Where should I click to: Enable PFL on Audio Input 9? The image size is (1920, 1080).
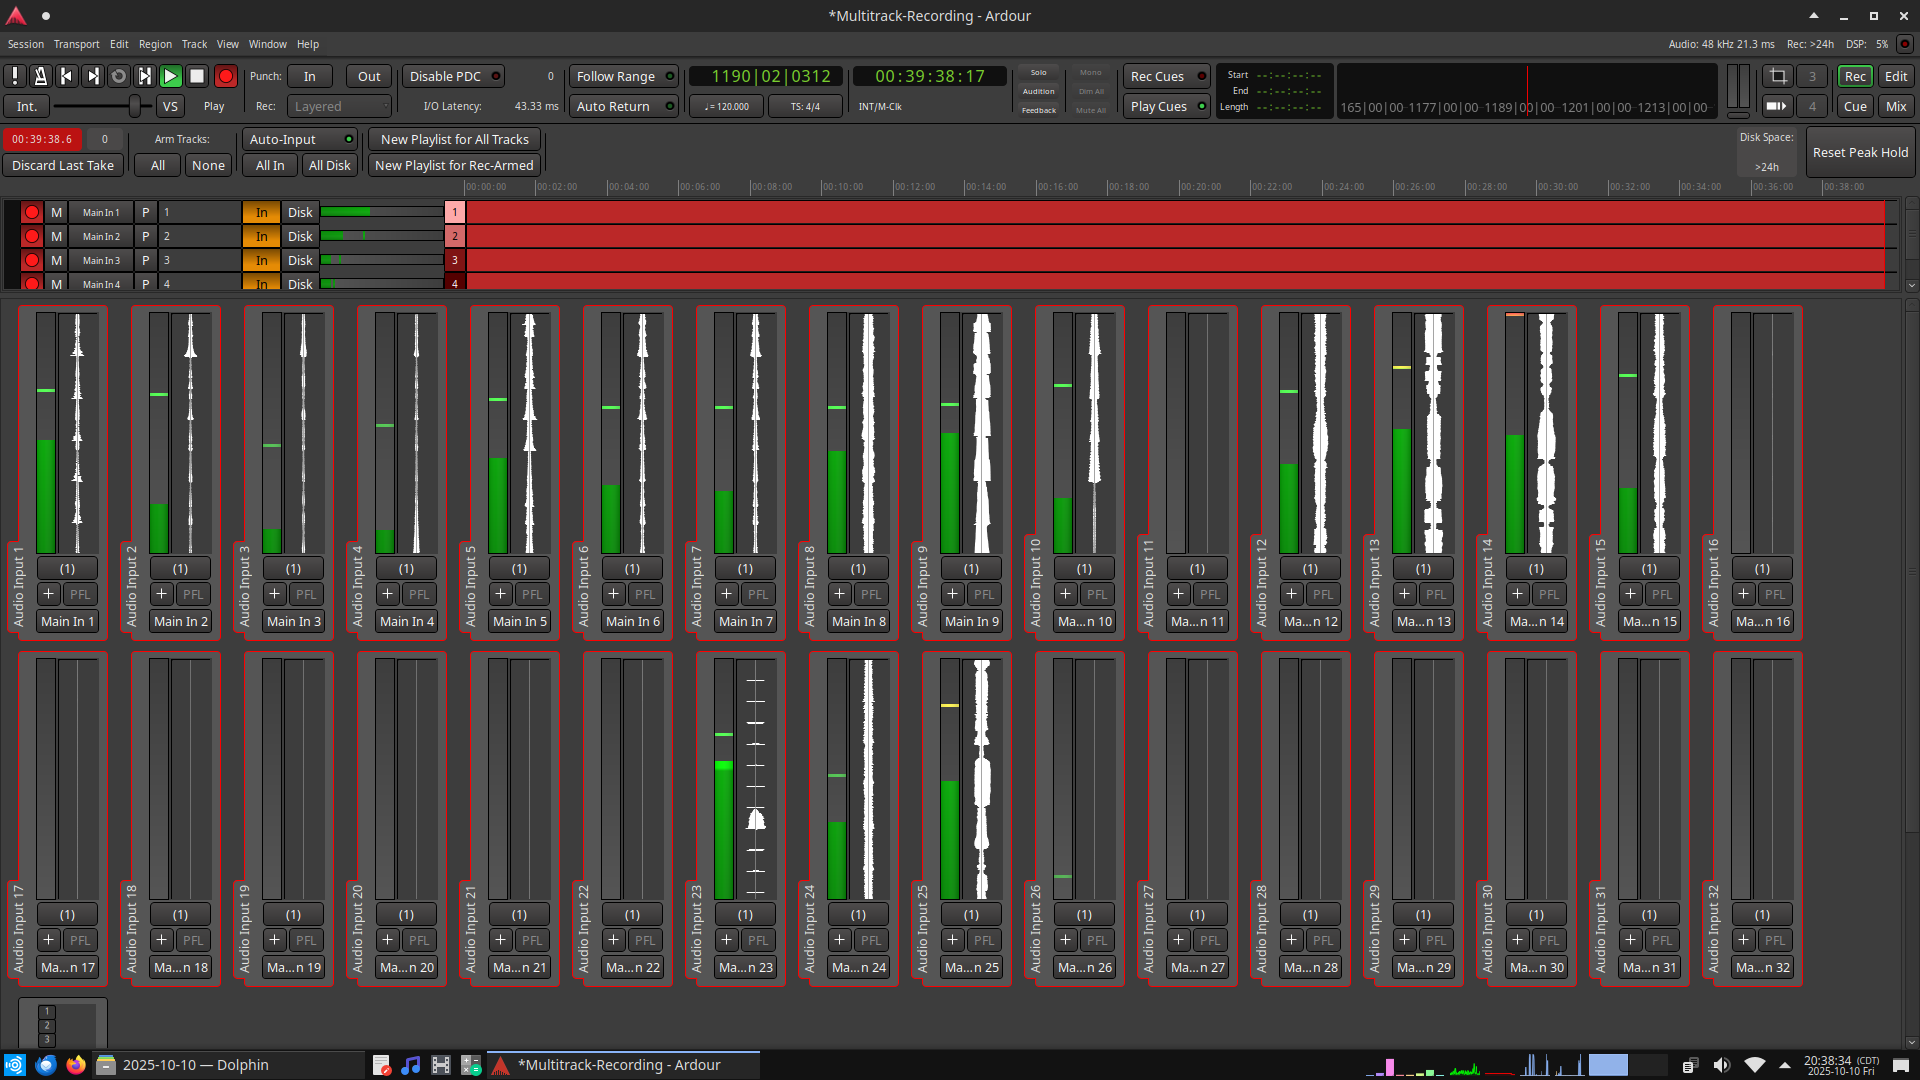coord(984,594)
